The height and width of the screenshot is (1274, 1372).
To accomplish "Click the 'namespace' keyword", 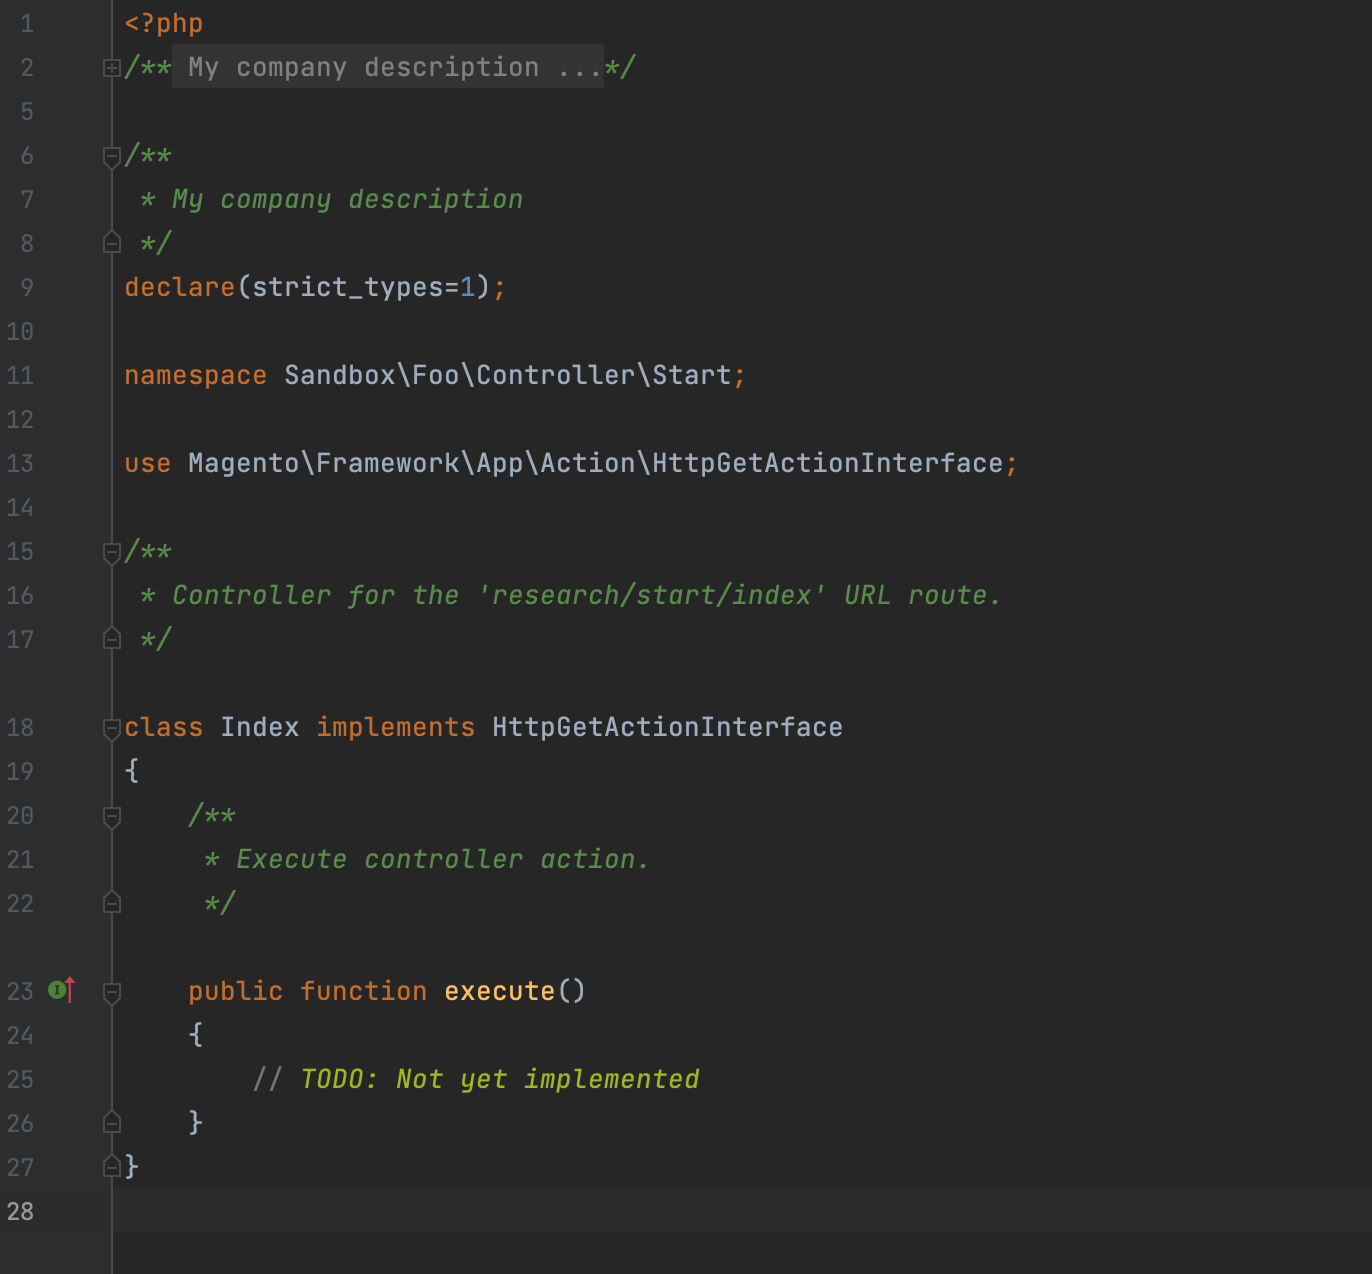I will point(196,375).
